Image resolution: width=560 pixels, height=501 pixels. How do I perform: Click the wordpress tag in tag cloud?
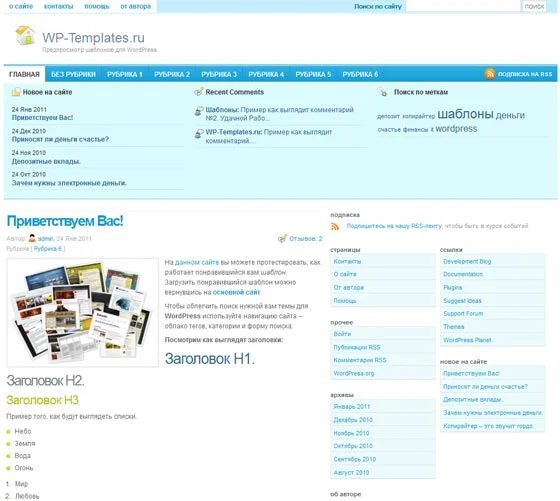pyautogui.click(x=456, y=129)
